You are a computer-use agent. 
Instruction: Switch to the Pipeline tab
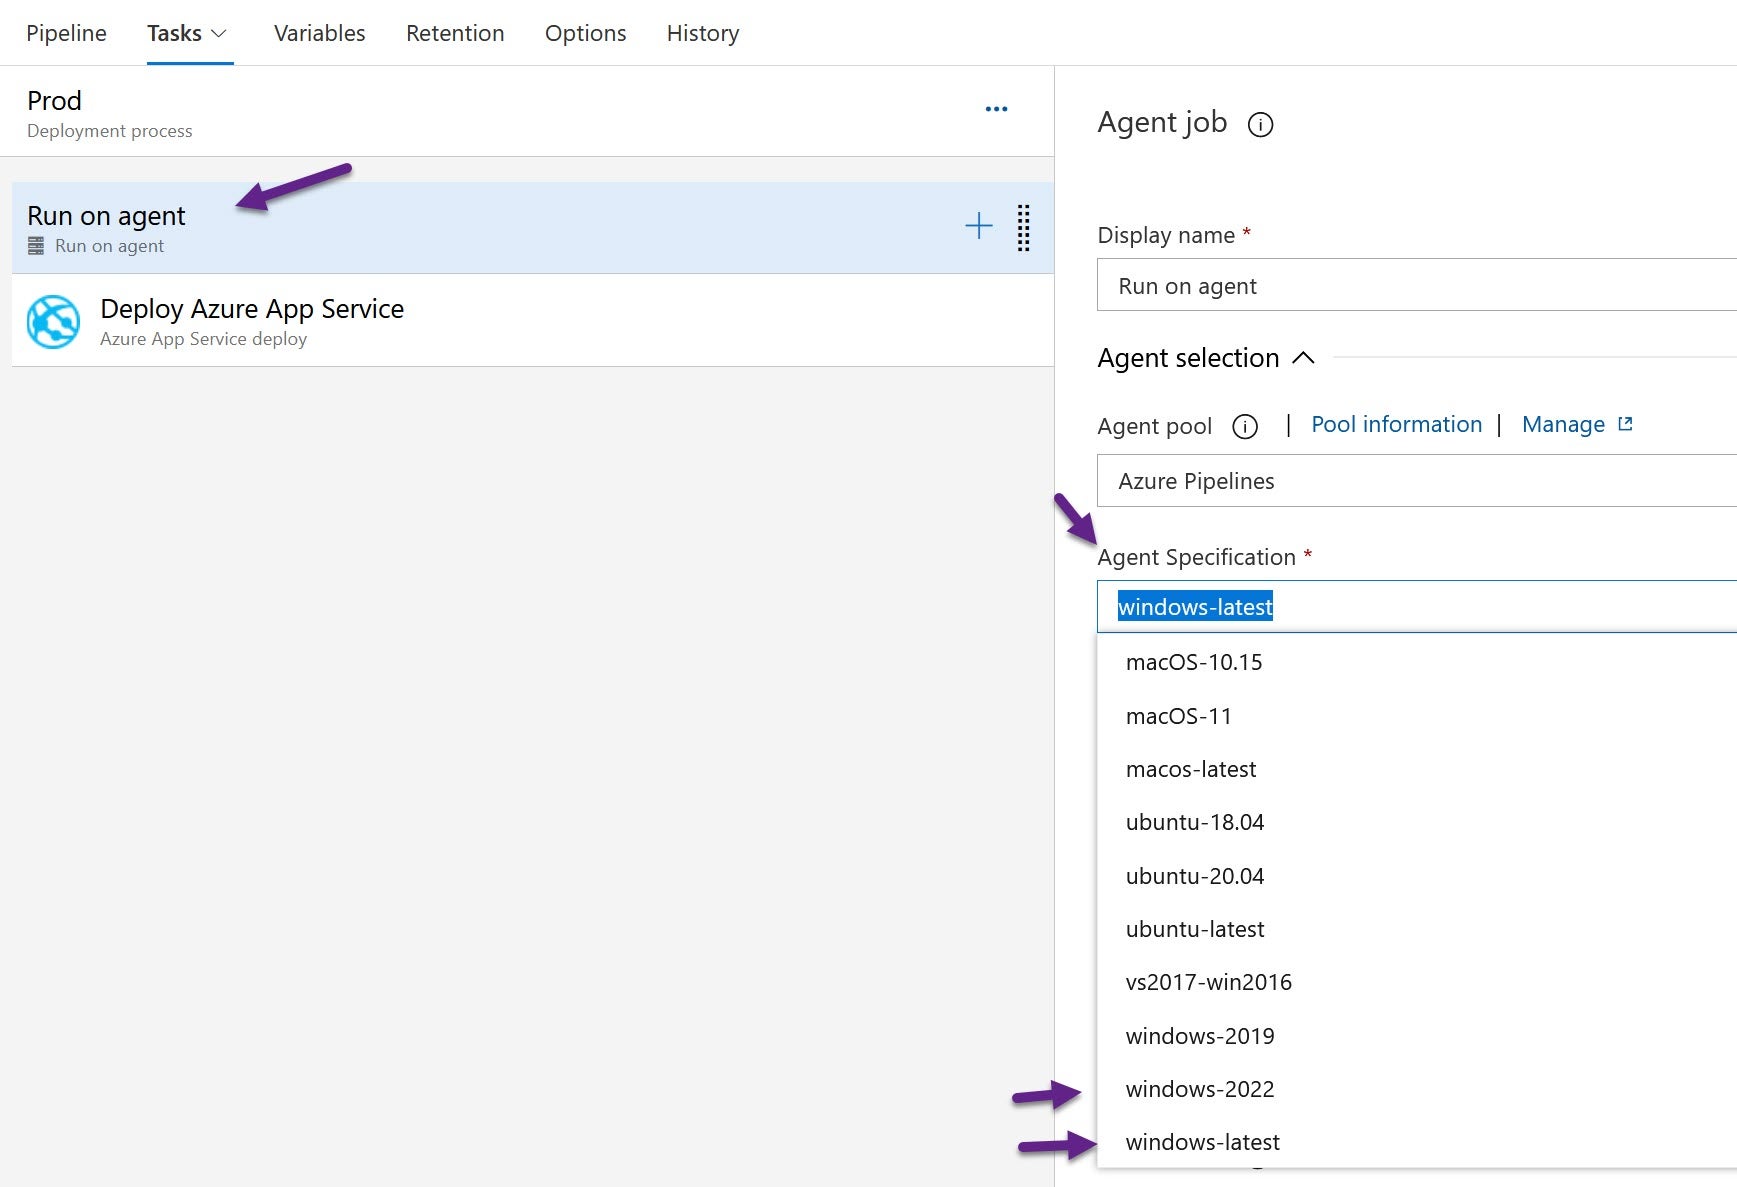click(x=66, y=32)
